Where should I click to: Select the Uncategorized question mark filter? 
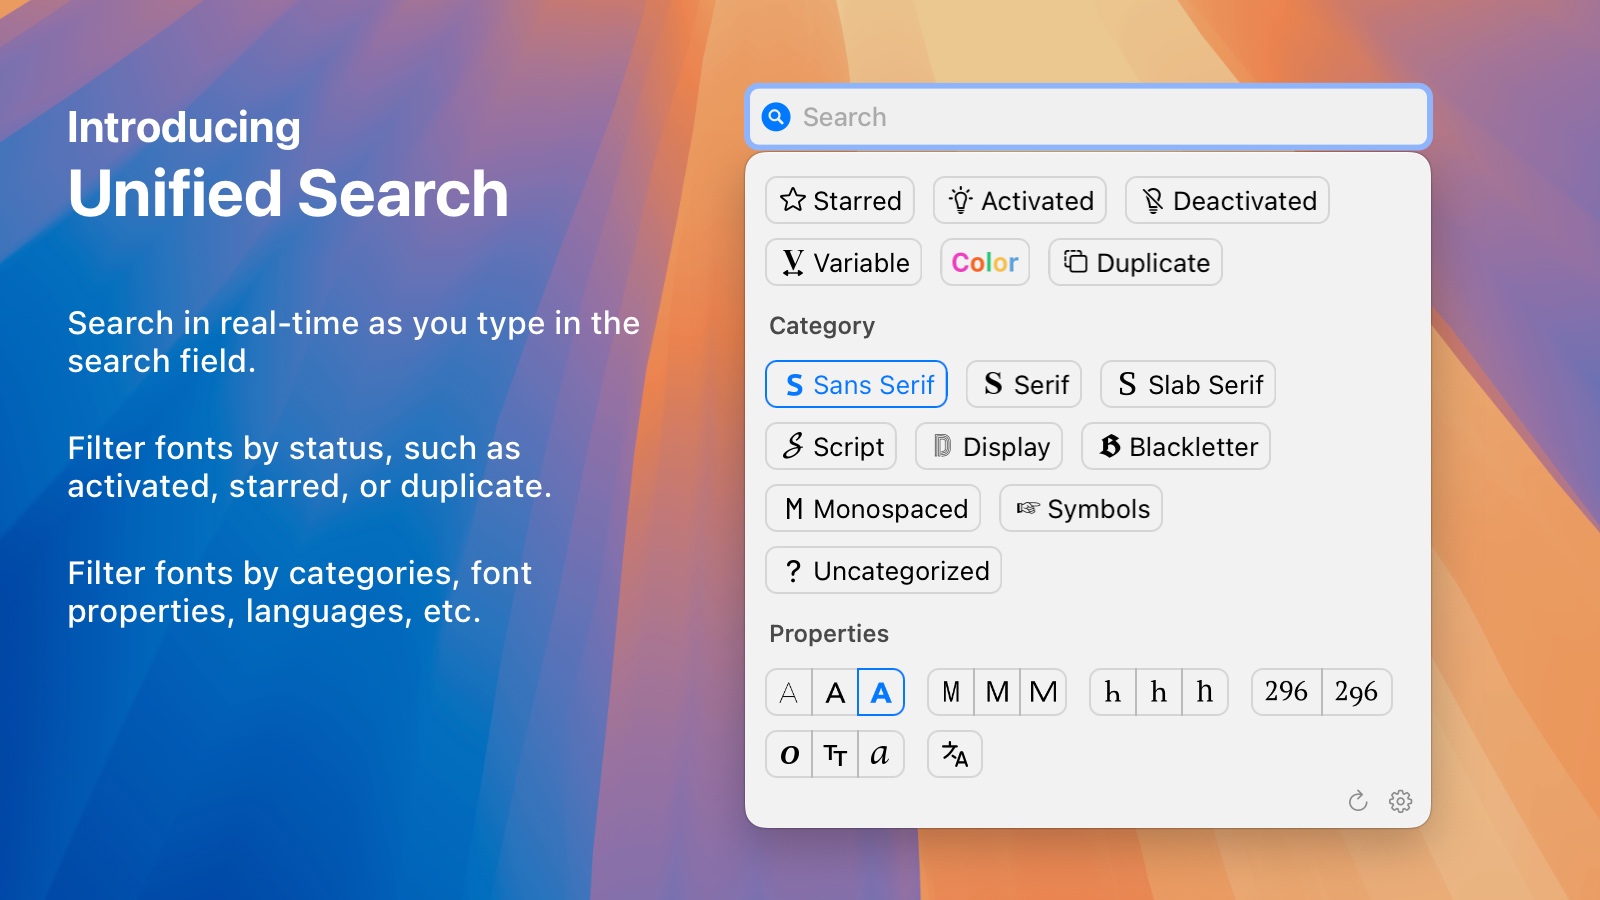click(x=884, y=571)
